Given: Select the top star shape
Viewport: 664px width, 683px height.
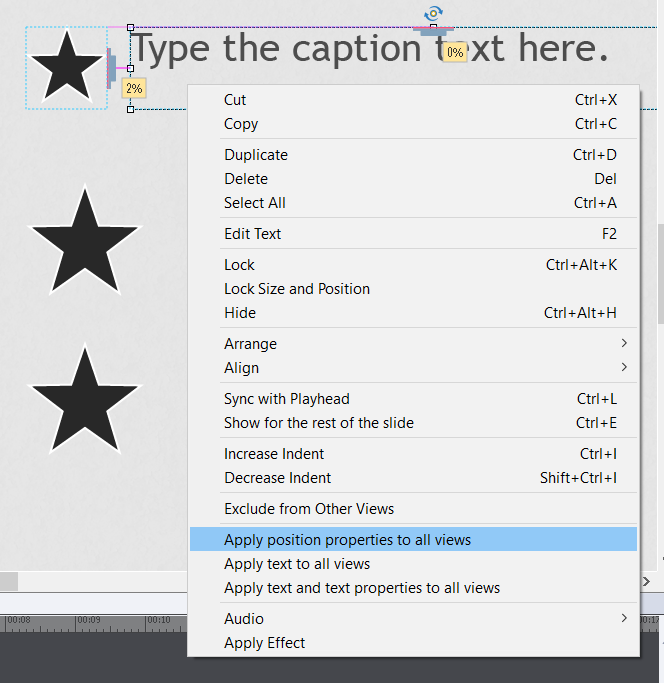Looking at the screenshot, I should click(67, 68).
